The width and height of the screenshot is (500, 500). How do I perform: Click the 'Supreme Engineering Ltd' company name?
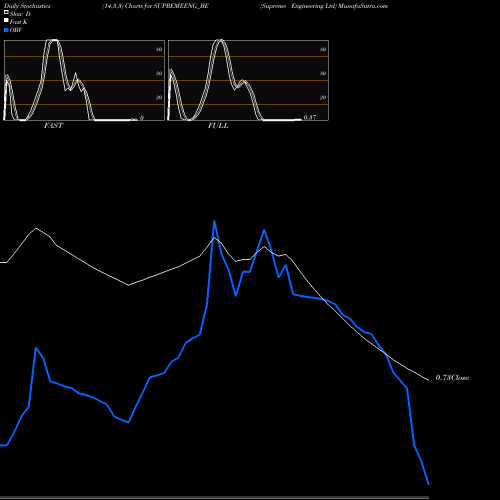298,6
